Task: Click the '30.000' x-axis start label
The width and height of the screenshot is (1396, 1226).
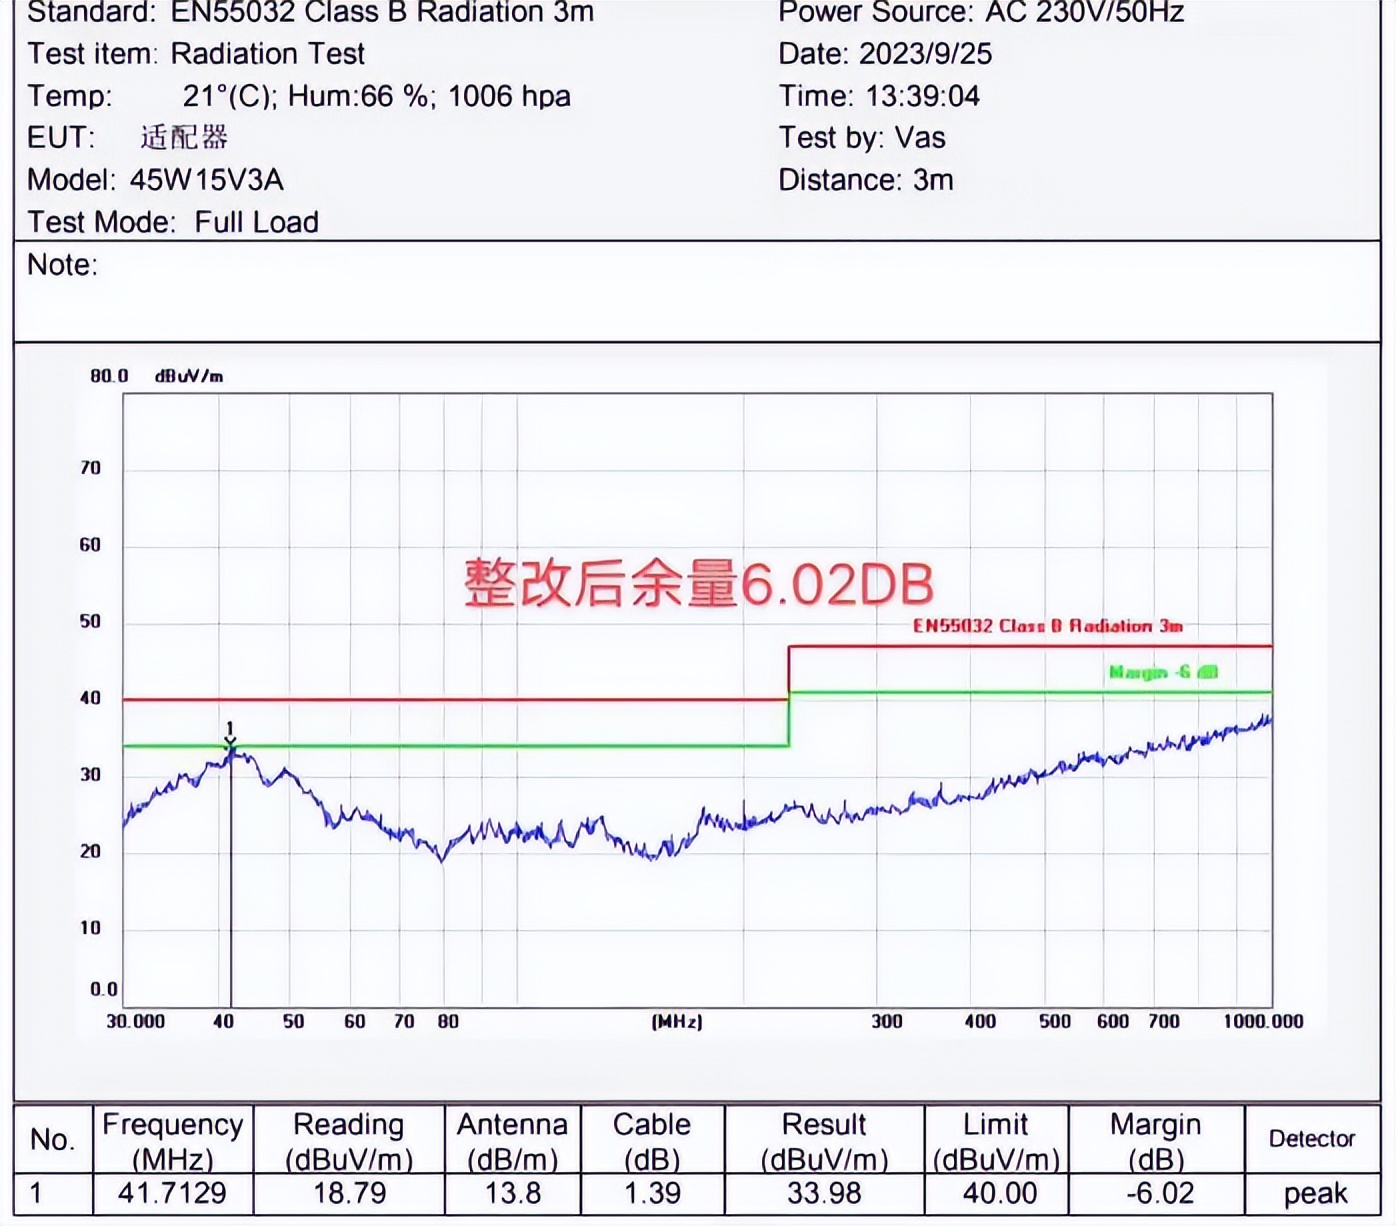Action: point(135,1021)
